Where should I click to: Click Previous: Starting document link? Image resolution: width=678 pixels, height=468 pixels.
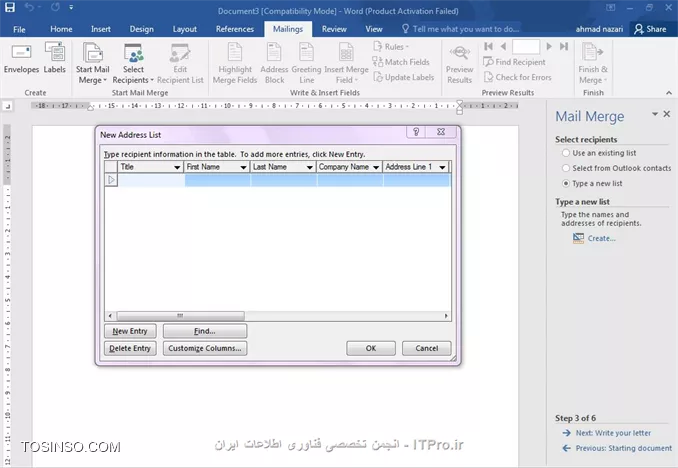[x=624, y=448]
